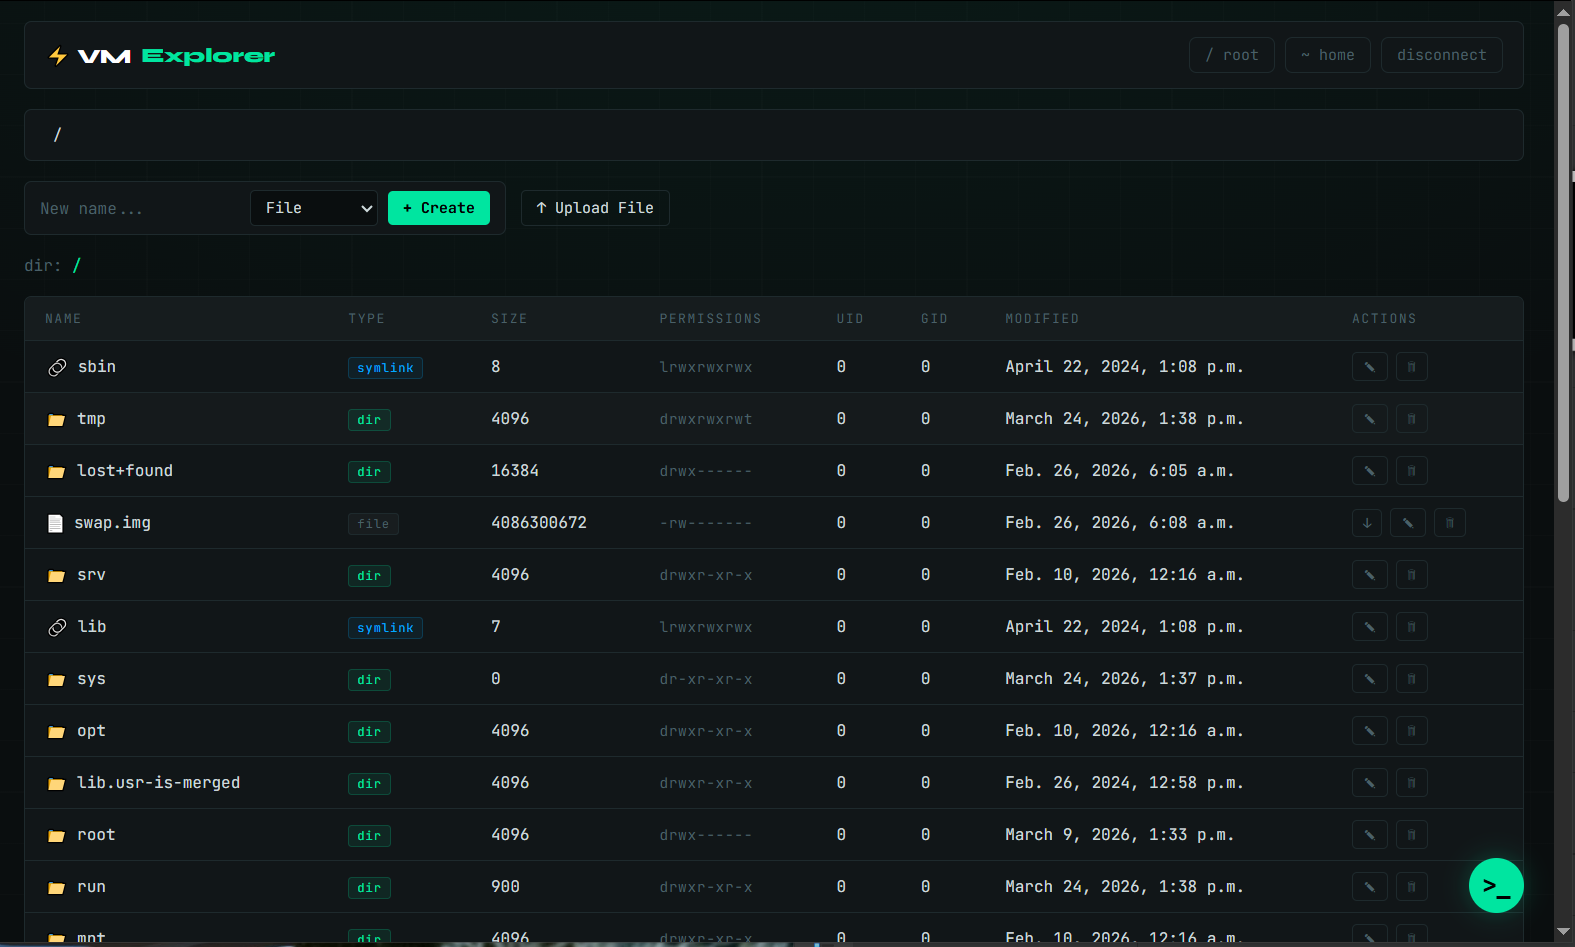Screen dimensions: 1575x947
Task: Rename the tmp directory via pencil icon
Action: point(1369,419)
